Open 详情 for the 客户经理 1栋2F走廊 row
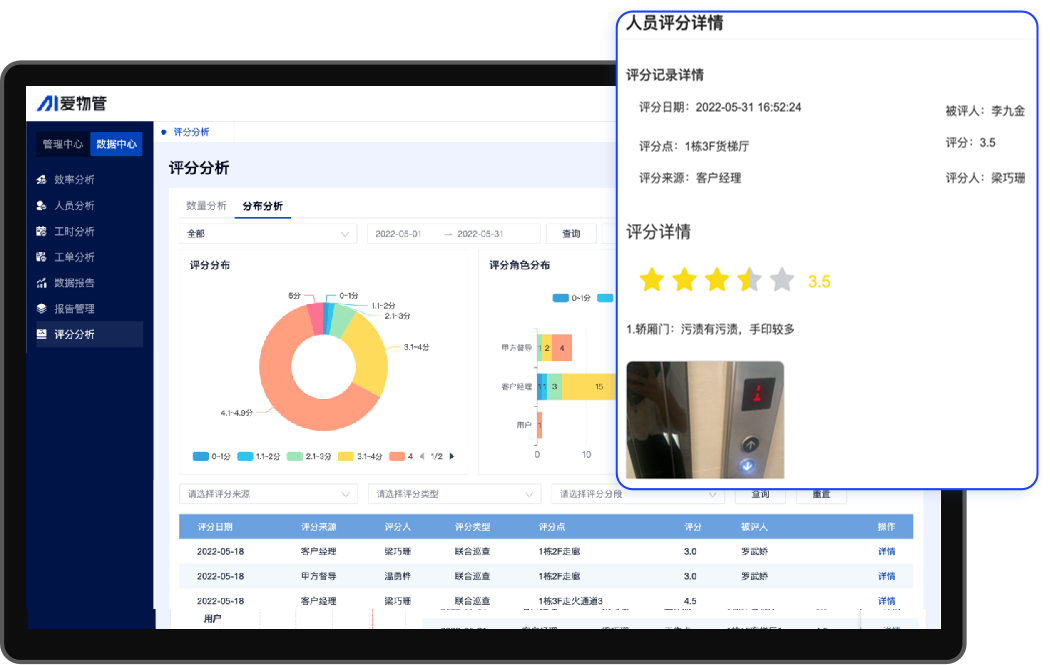1050x665 pixels. click(887, 552)
